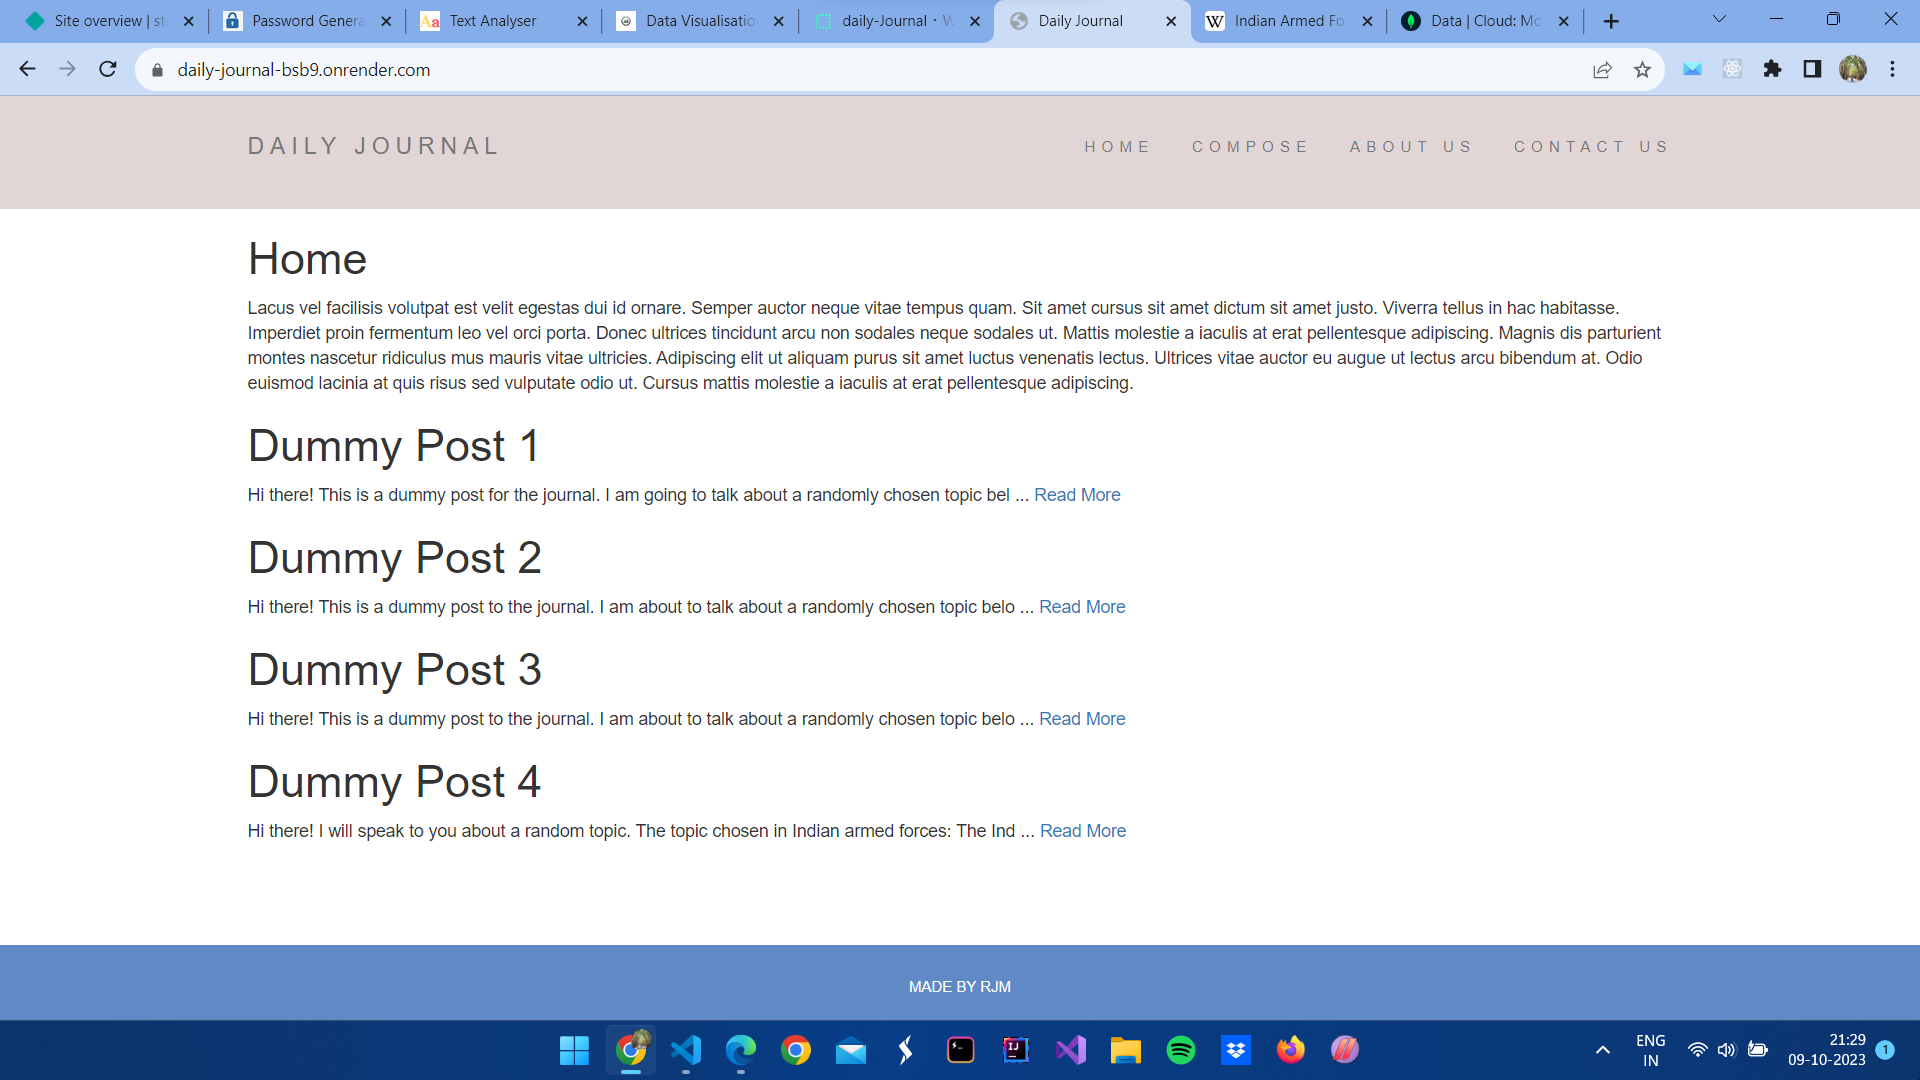The image size is (1920, 1080).
Task: Expand the tab search chevron
Action: (x=1719, y=19)
